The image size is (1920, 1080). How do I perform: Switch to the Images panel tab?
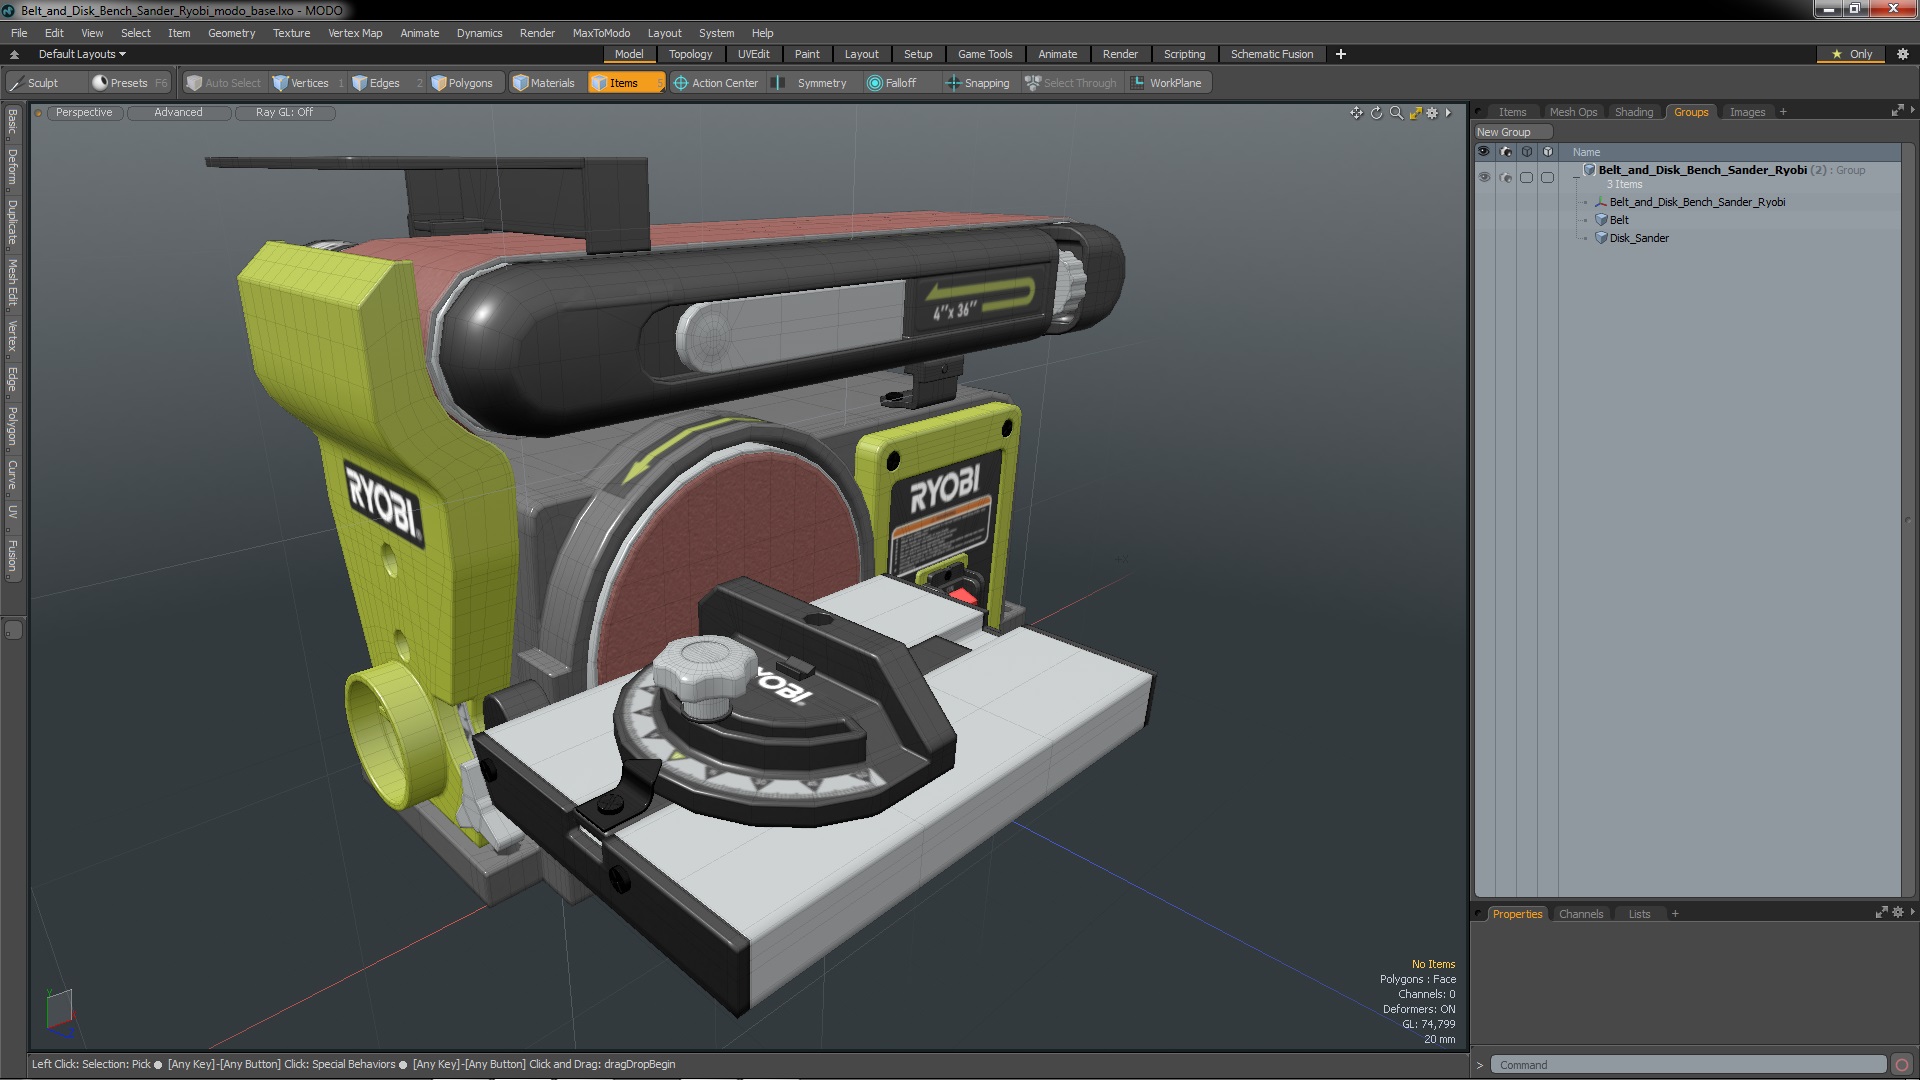pyautogui.click(x=1747, y=112)
